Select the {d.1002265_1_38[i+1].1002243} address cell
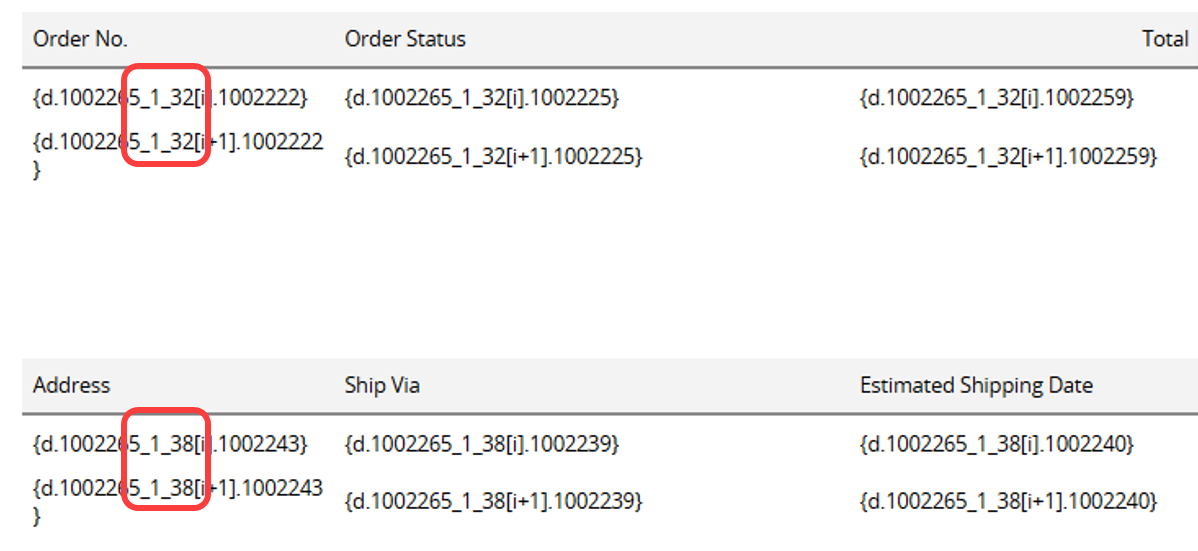 tap(178, 501)
